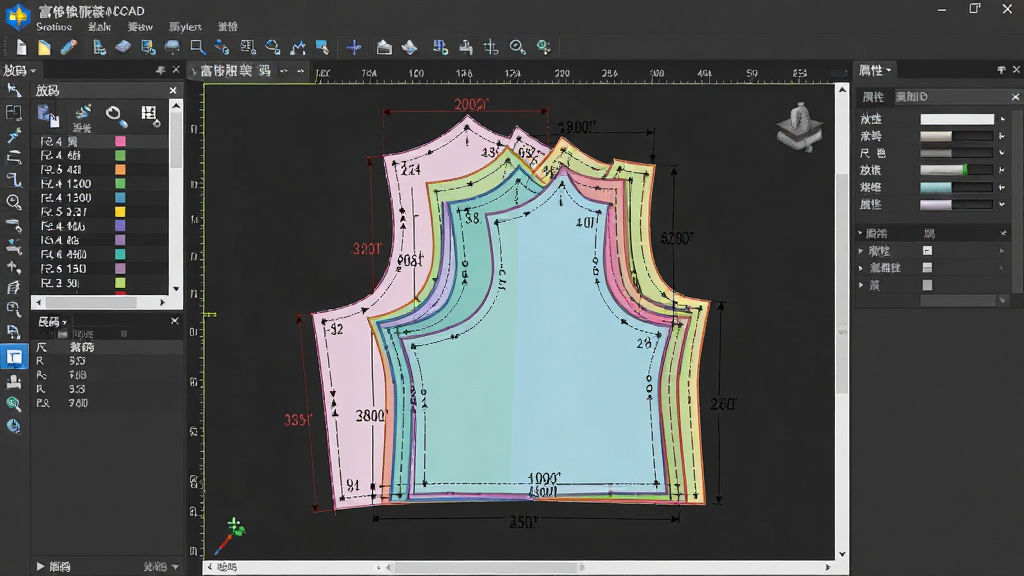
Task: Click the blue crosshair icon in the toolbar
Action: 354,47
